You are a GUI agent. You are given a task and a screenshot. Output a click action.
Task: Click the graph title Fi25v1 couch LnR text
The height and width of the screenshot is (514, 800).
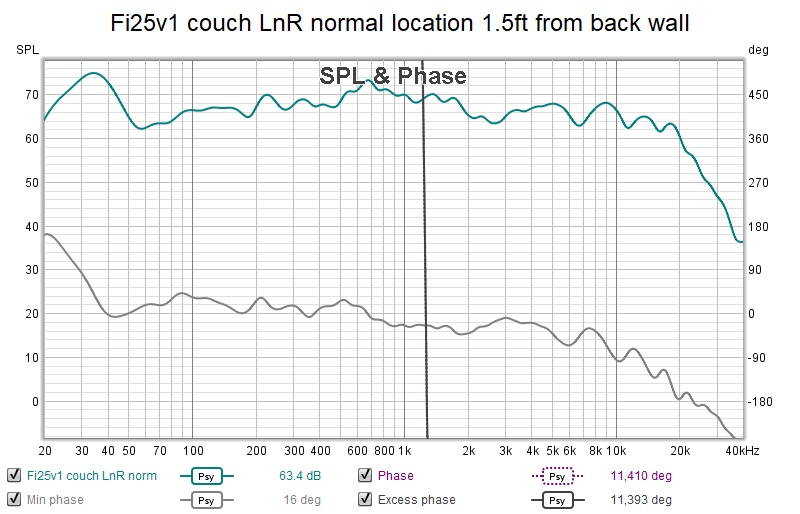pyautogui.click(x=399, y=23)
